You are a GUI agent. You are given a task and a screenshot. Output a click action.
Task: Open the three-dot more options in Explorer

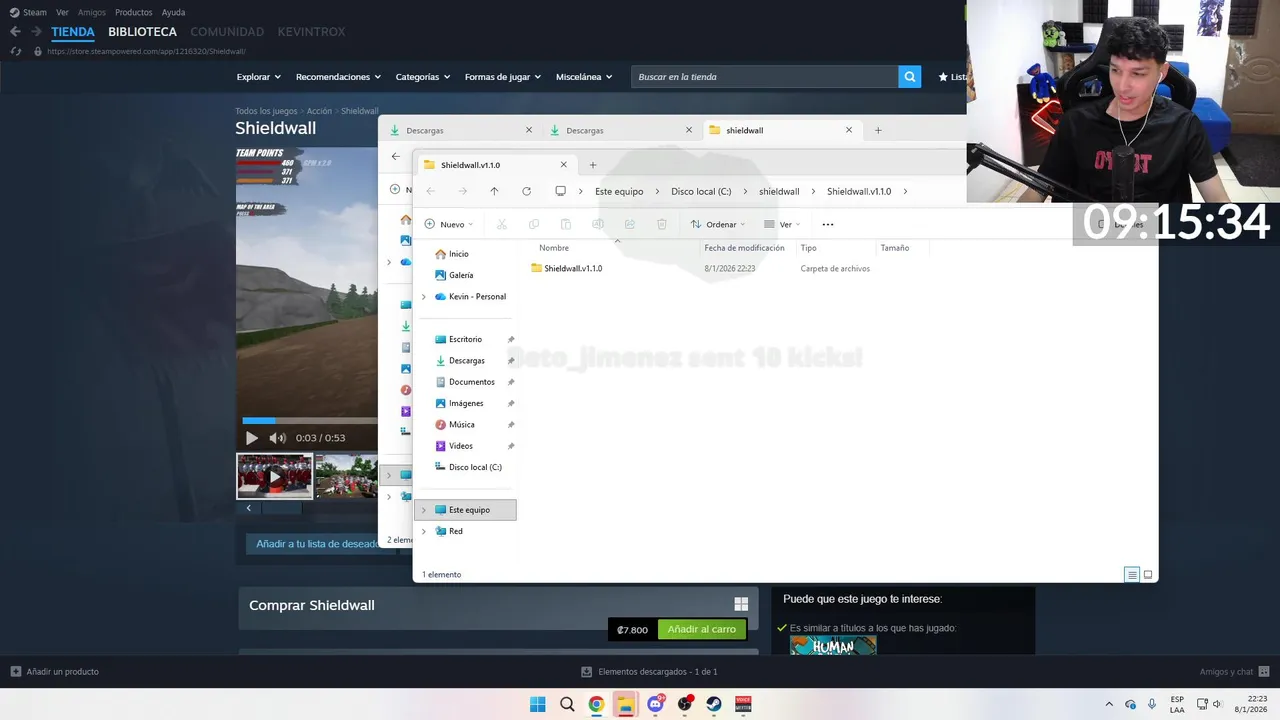(x=827, y=224)
